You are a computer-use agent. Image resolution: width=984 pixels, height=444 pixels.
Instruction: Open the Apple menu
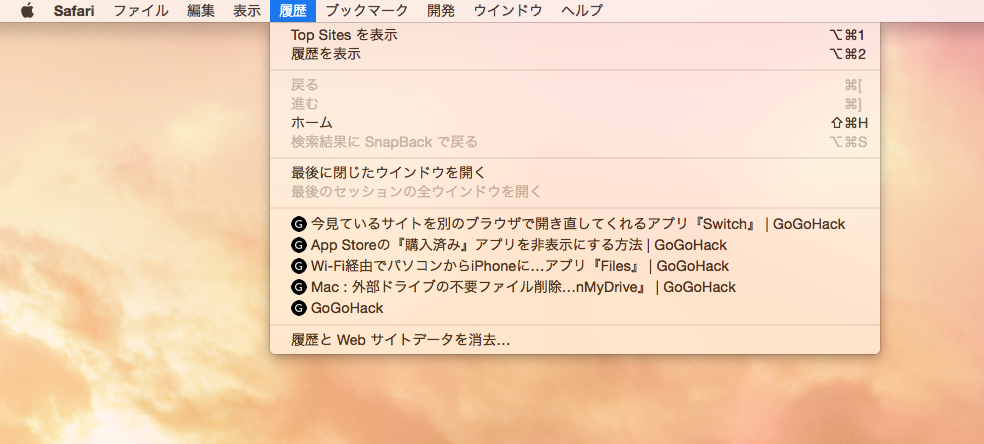pyautogui.click(x=27, y=11)
